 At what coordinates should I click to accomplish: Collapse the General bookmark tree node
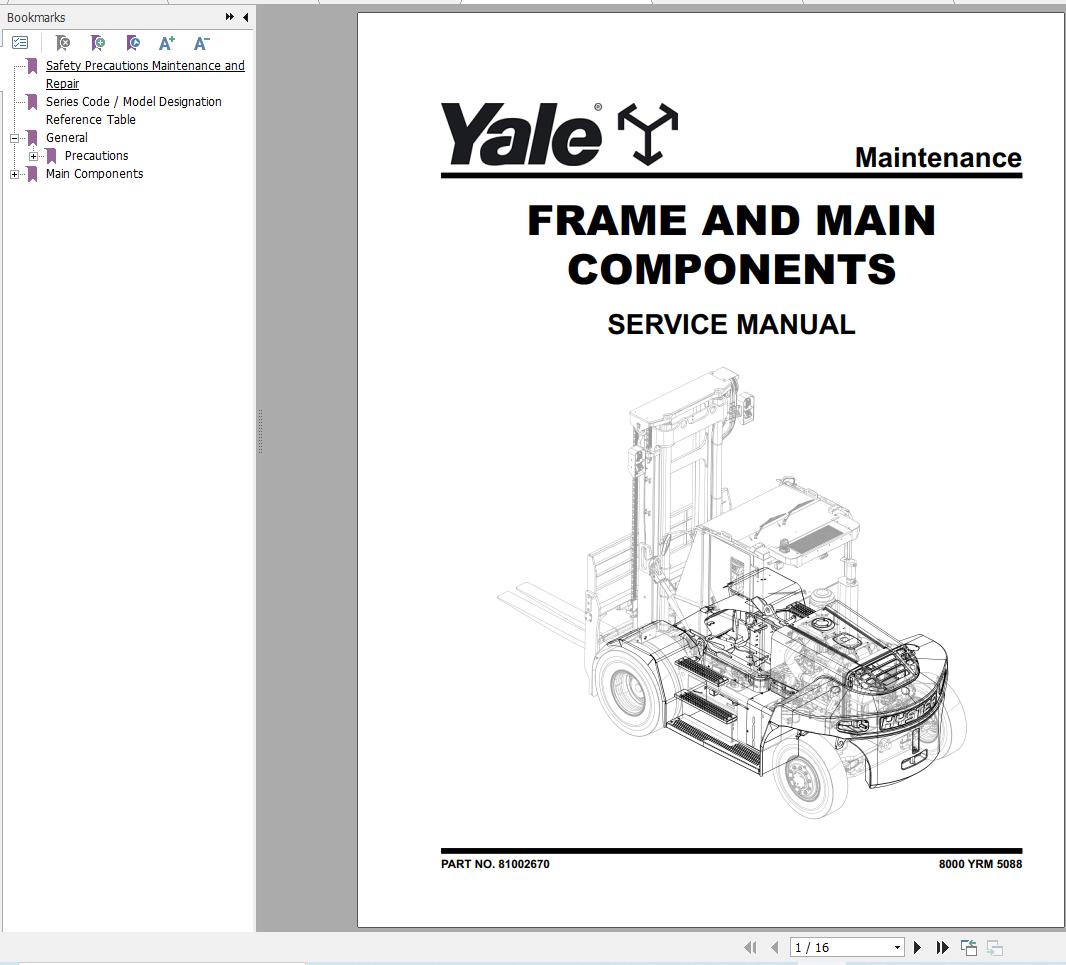click(x=15, y=138)
